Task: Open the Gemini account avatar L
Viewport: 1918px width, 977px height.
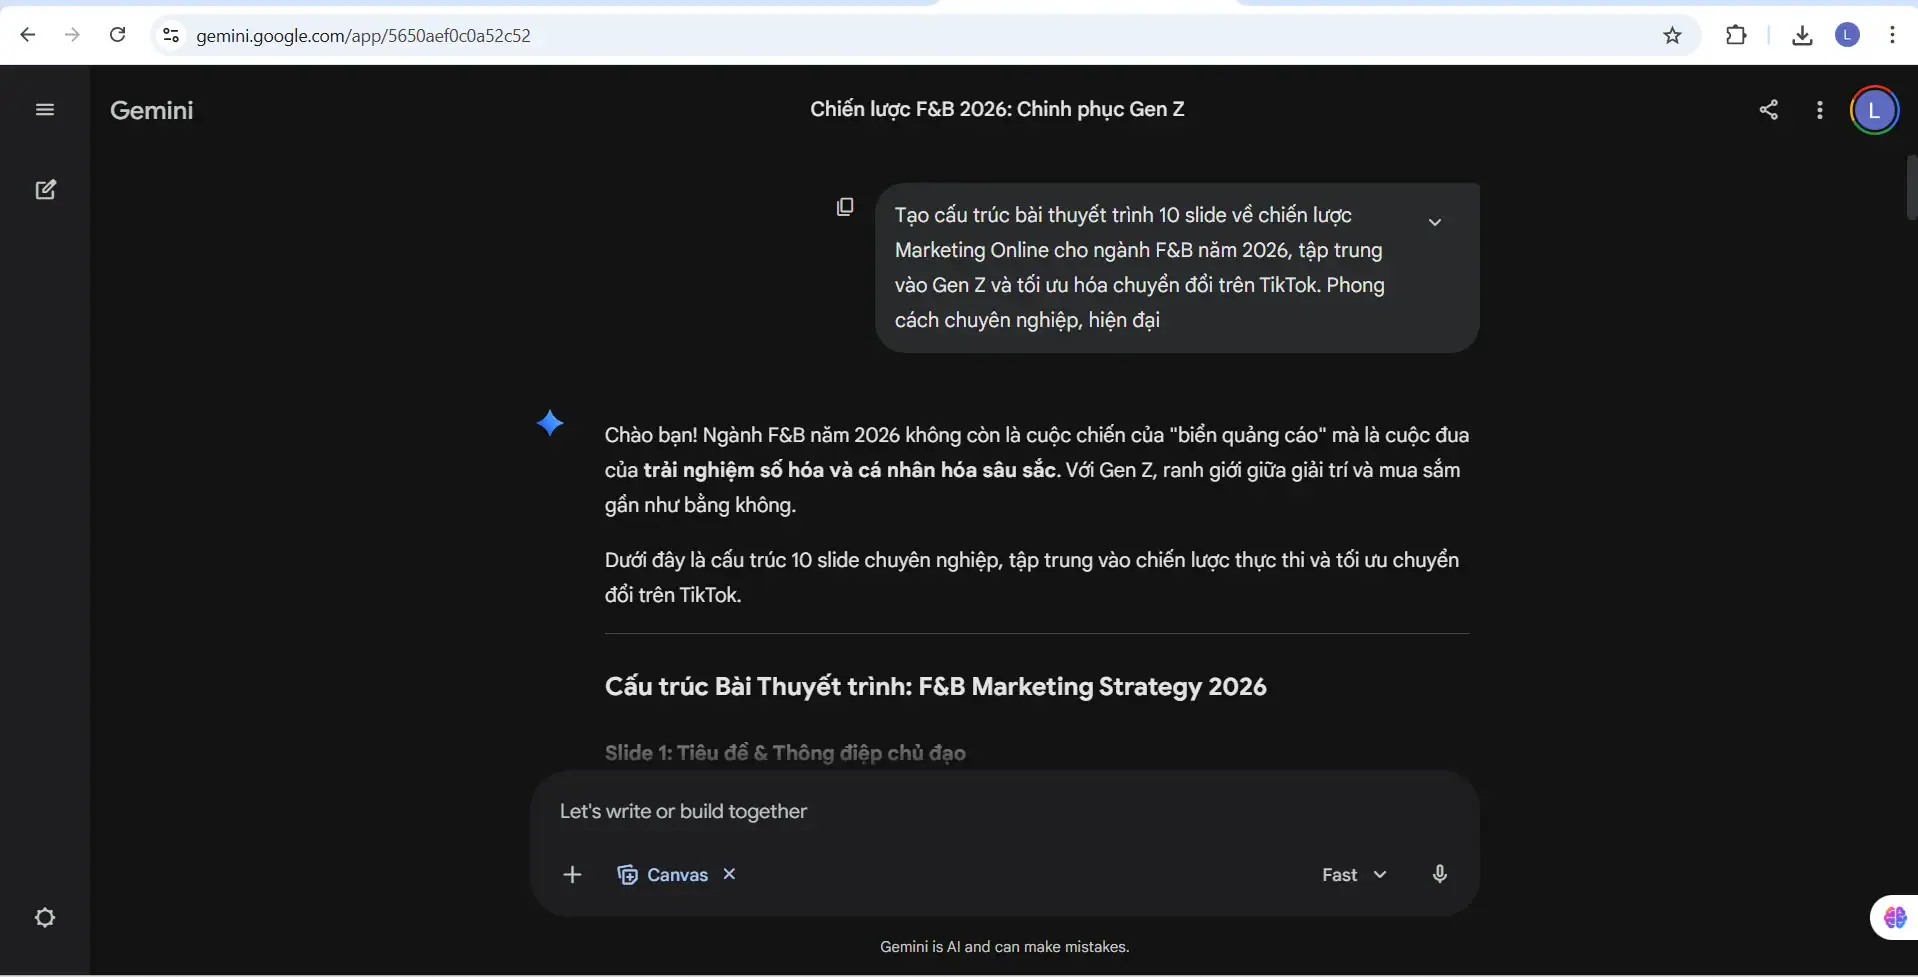Action: [1875, 110]
